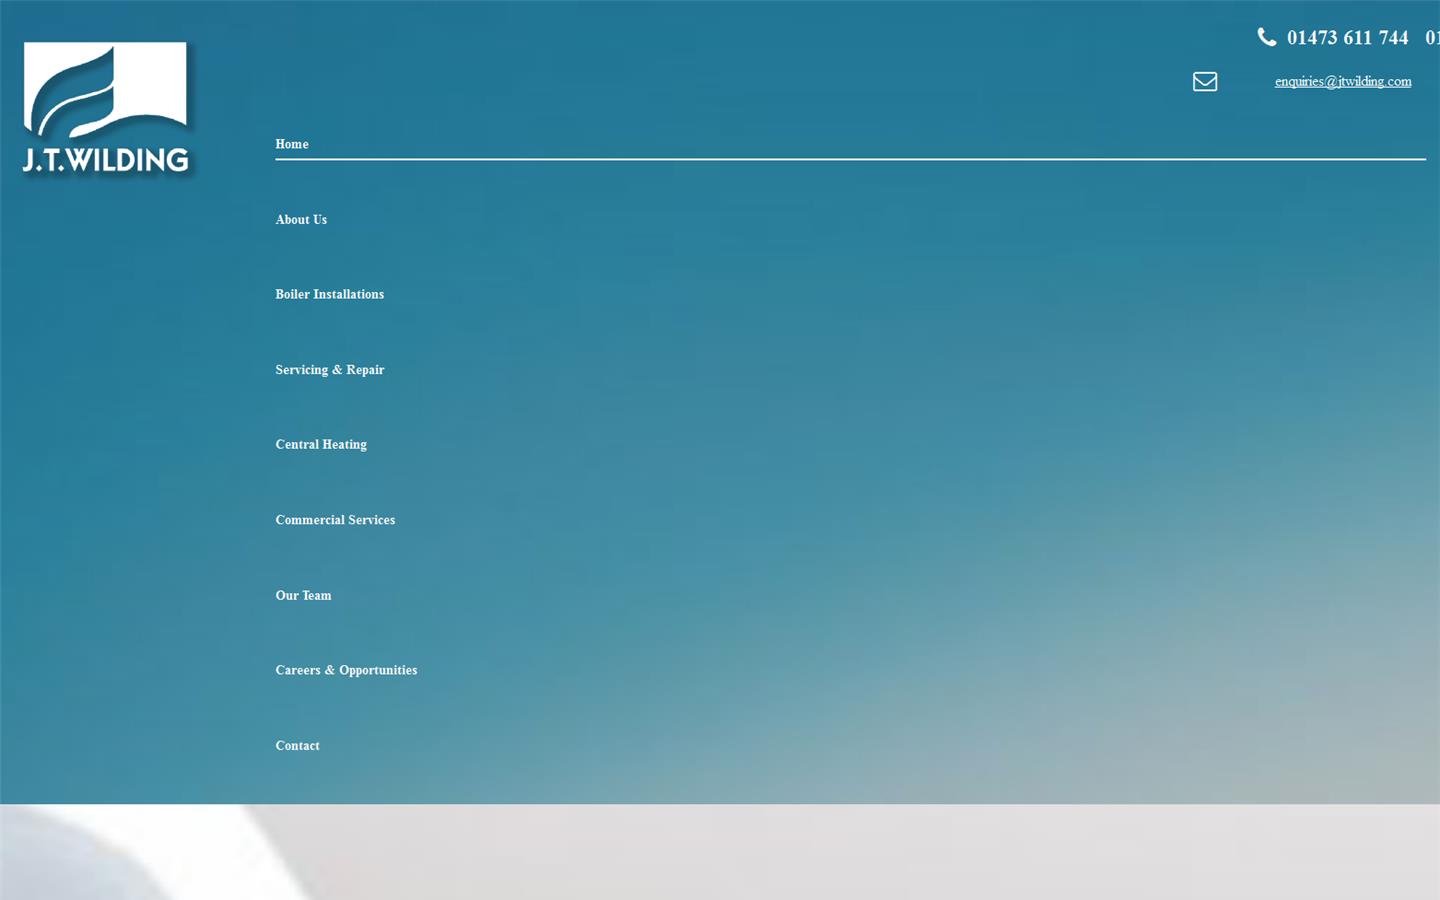Screen dimensions: 1440x900
Task: Click the enquiries@jtwilding.com email link
Action: tap(1343, 81)
